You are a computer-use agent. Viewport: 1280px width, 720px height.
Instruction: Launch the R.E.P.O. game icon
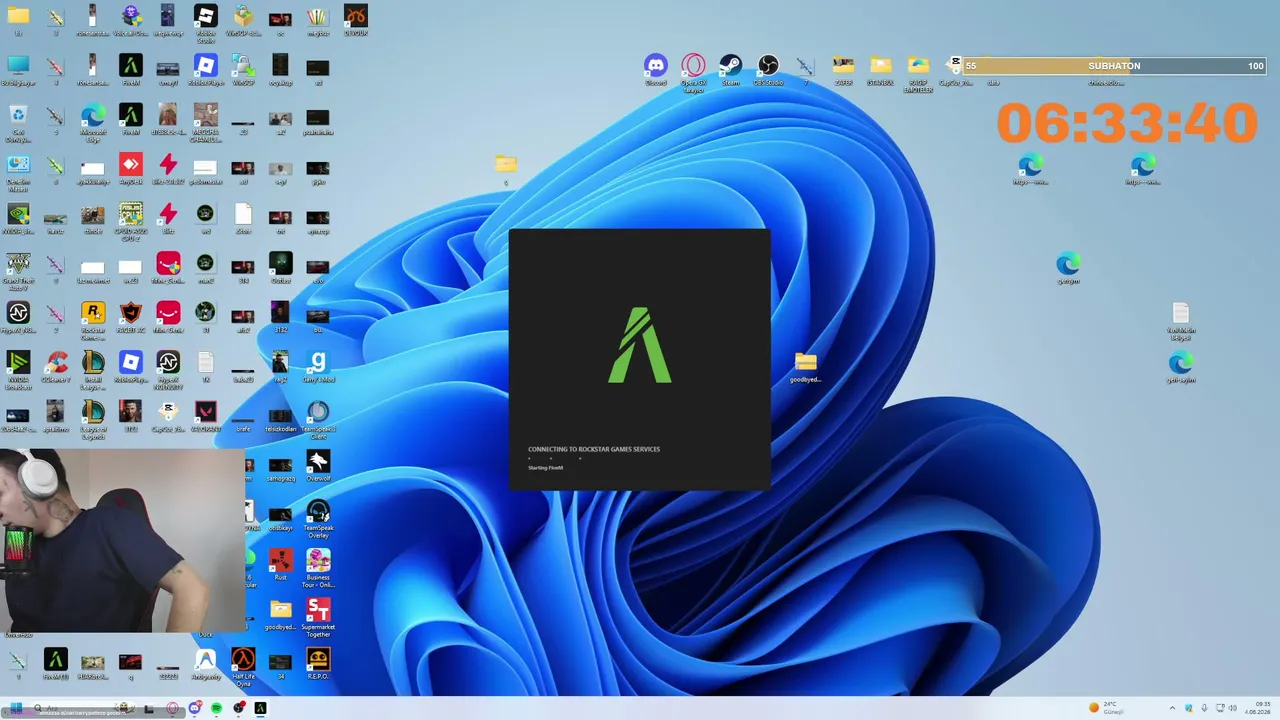tap(318, 664)
